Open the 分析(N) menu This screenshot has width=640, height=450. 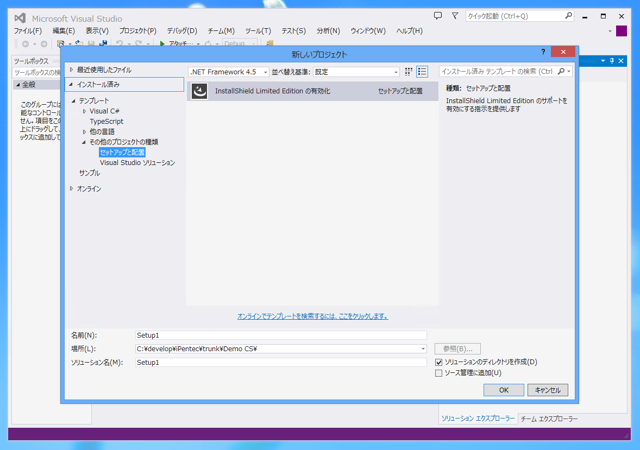click(x=328, y=31)
